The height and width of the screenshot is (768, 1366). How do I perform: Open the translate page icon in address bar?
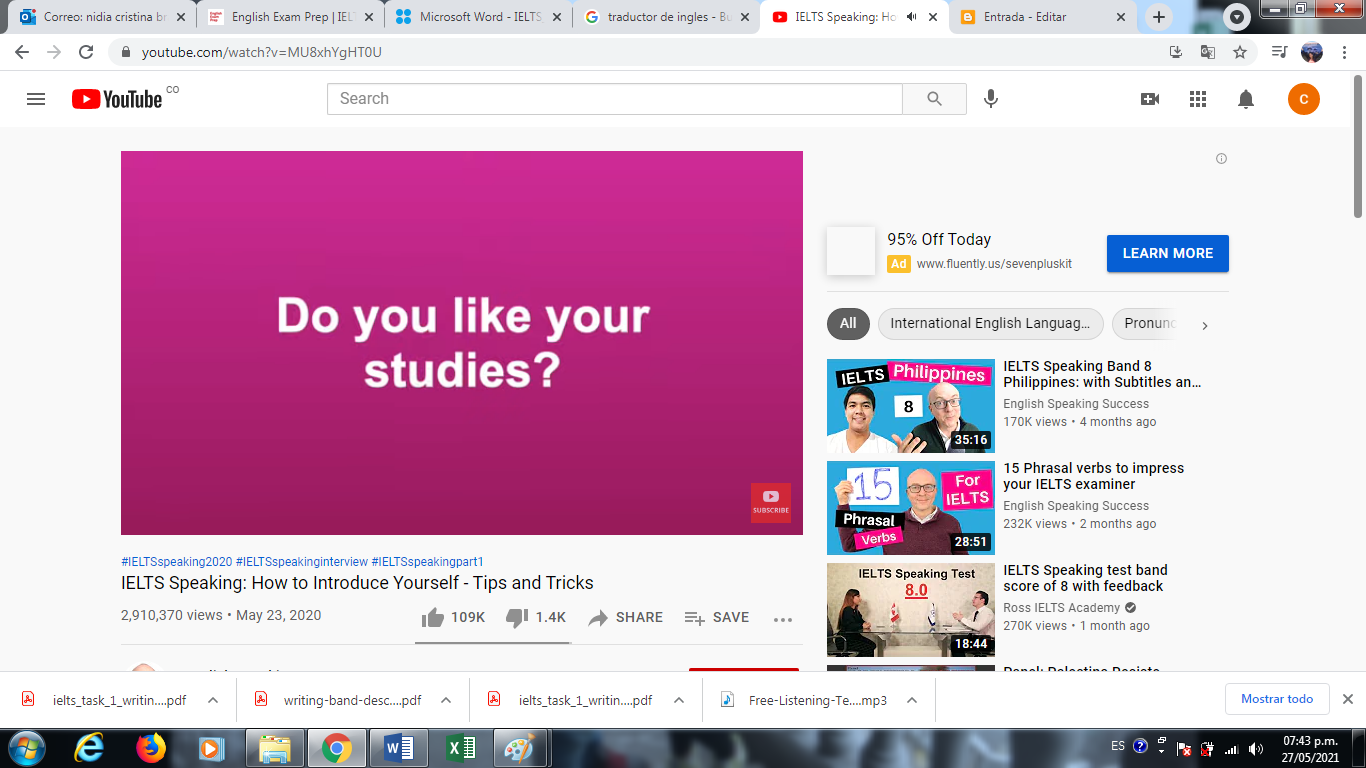1208,52
